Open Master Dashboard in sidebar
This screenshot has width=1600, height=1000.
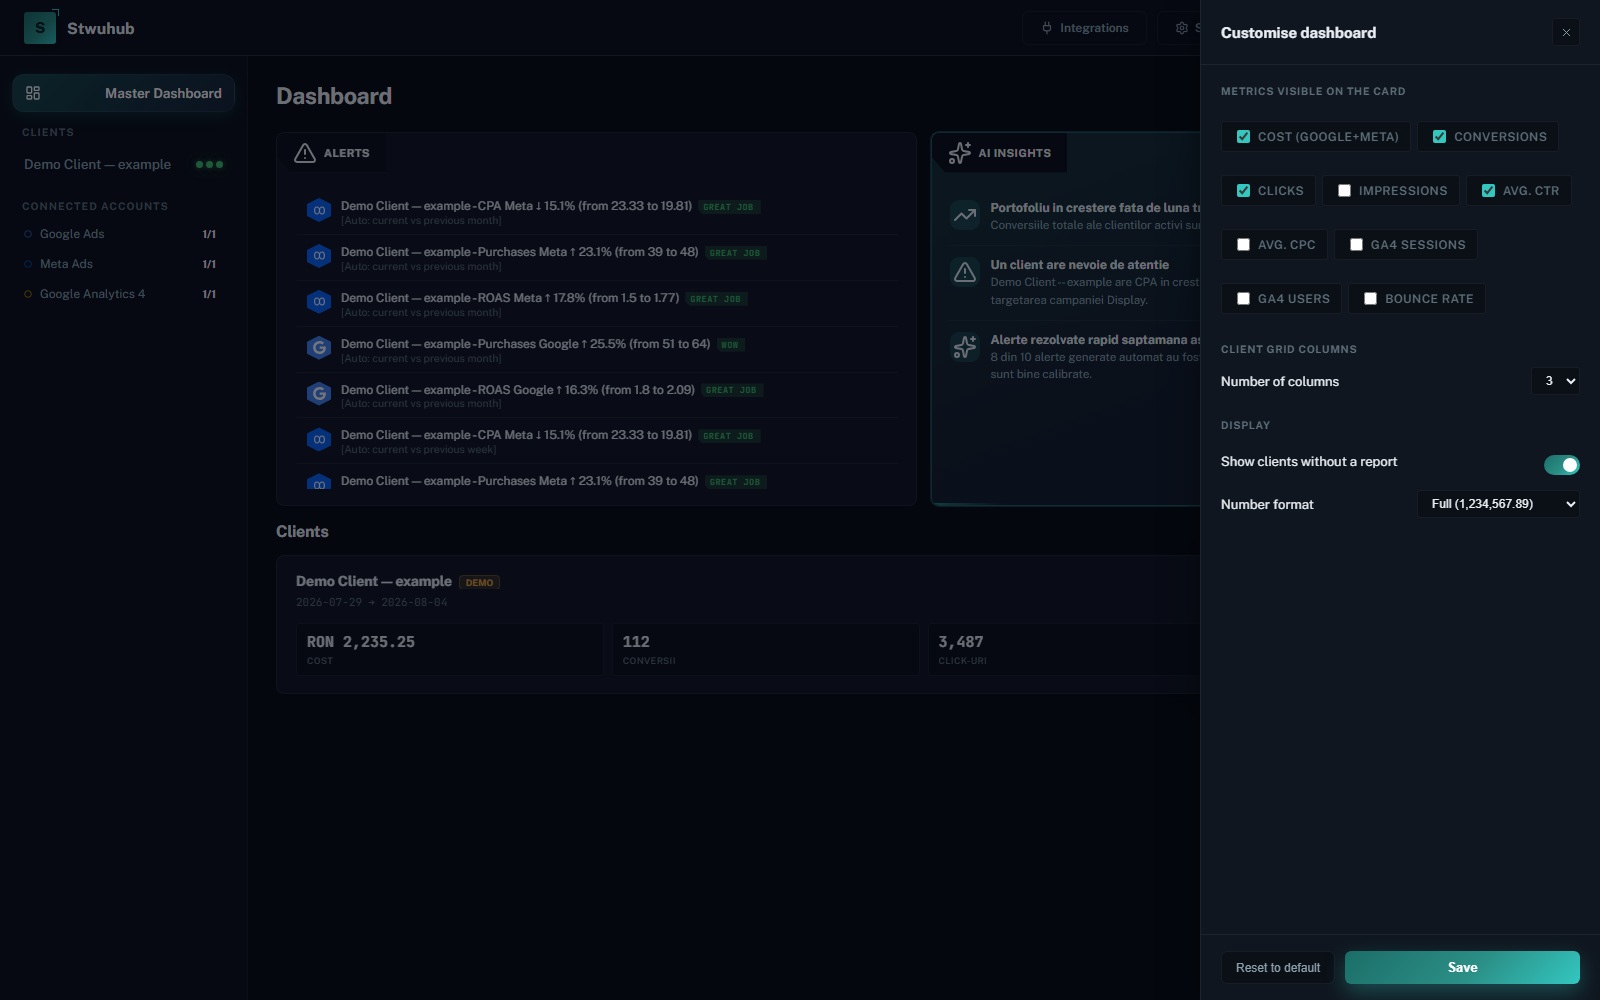pos(123,93)
